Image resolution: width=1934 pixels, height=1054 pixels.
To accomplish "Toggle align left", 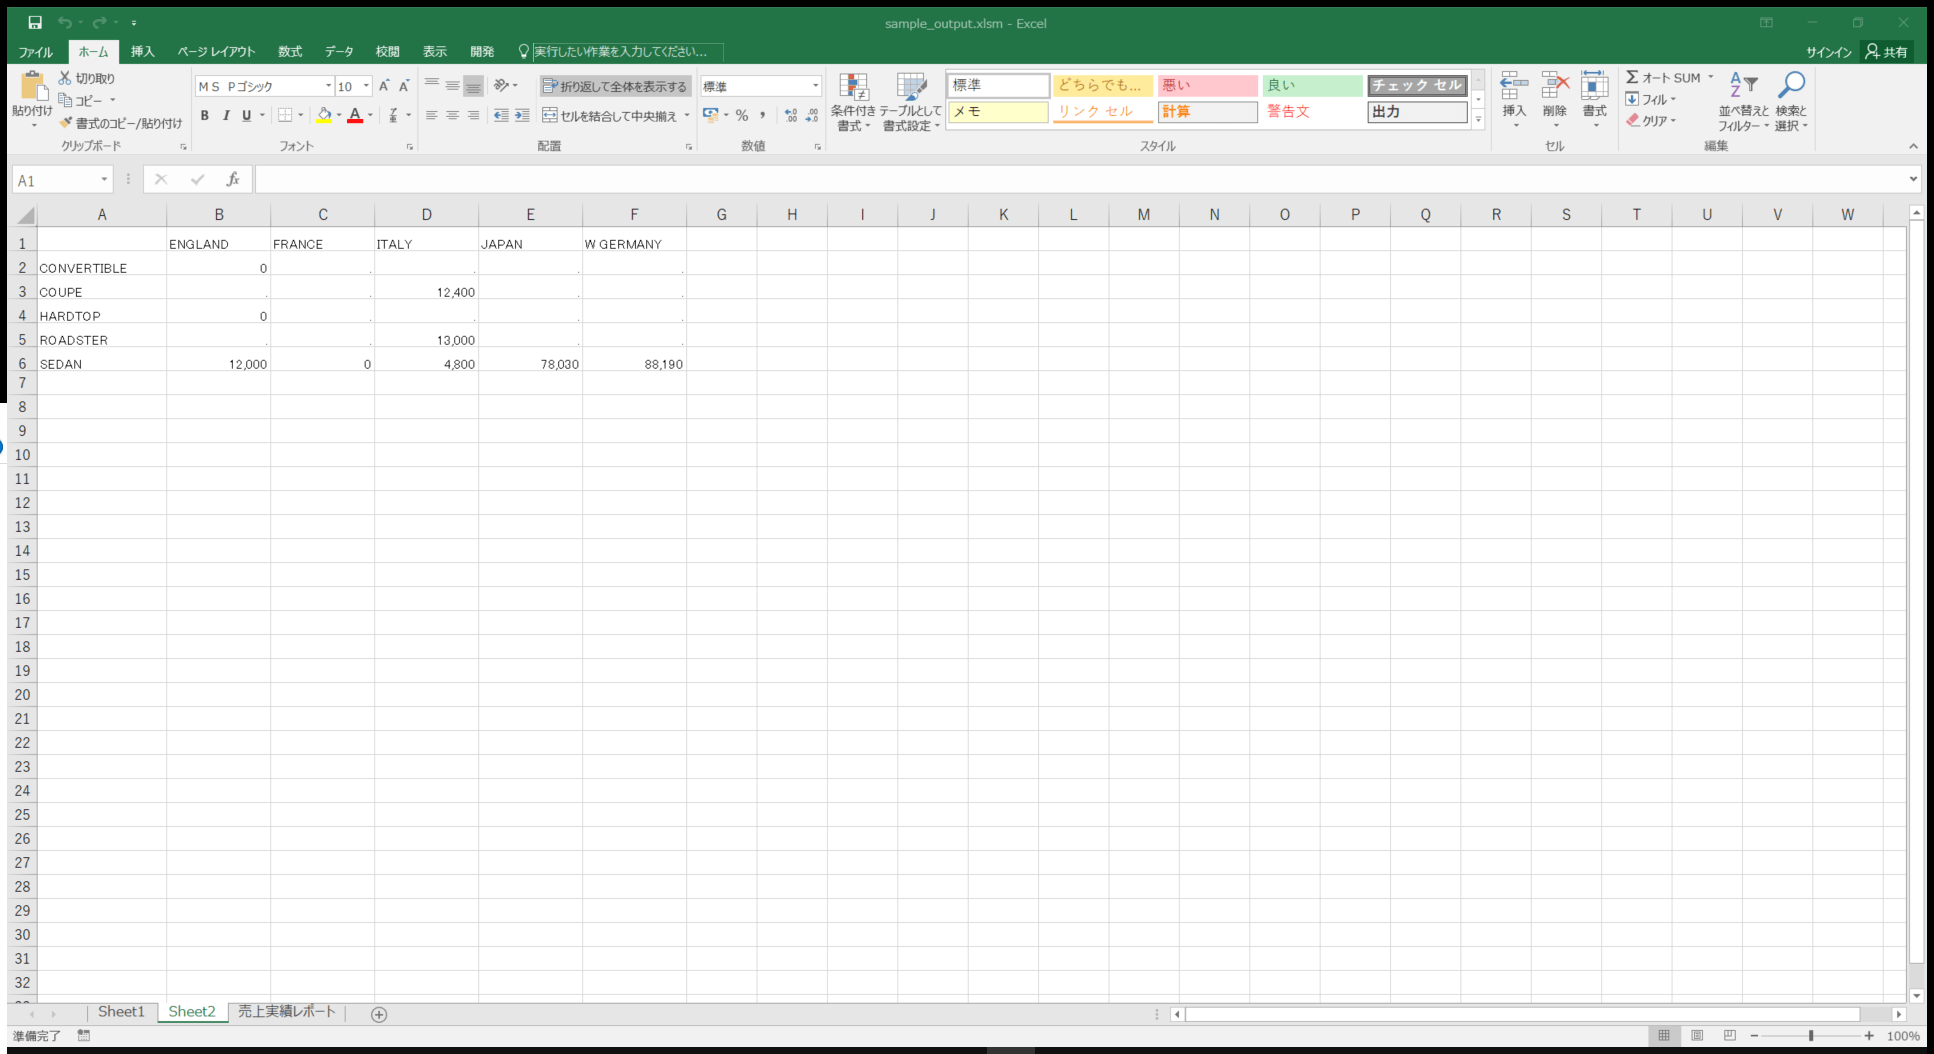I will pyautogui.click(x=431, y=115).
